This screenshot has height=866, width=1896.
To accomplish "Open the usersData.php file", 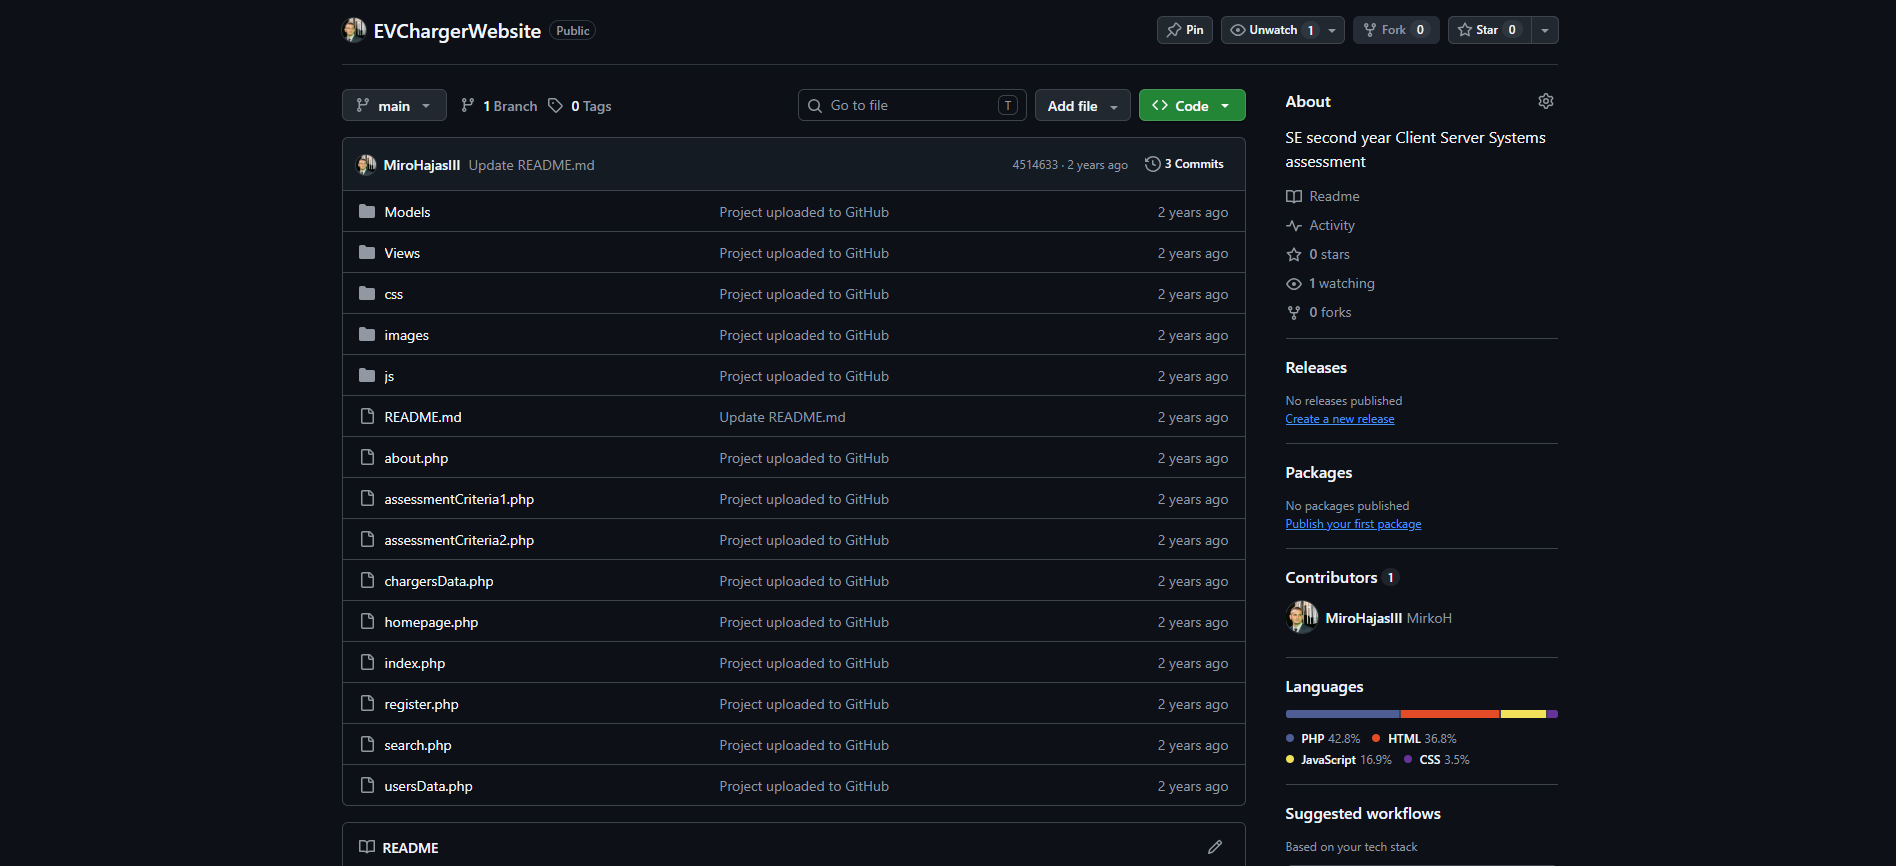I will pyautogui.click(x=428, y=786).
